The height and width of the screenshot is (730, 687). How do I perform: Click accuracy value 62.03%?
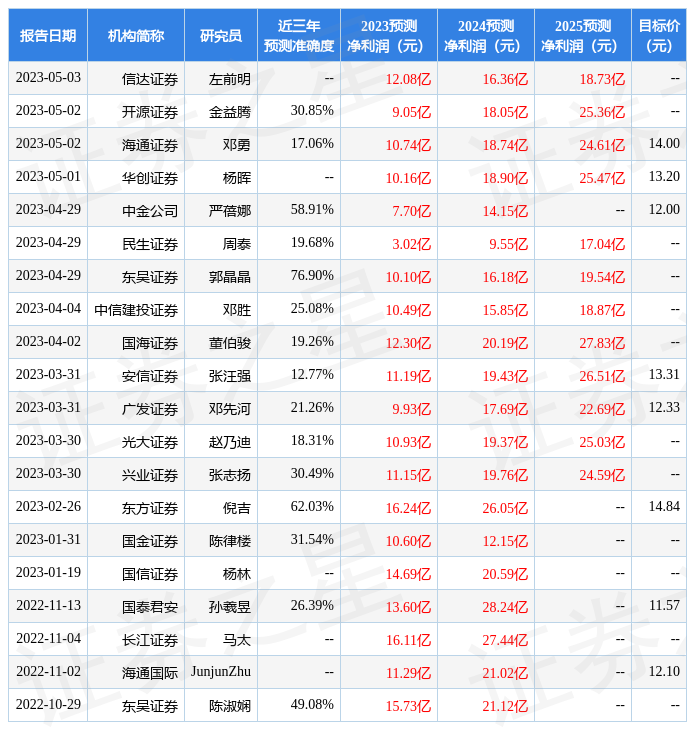[x=312, y=507]
